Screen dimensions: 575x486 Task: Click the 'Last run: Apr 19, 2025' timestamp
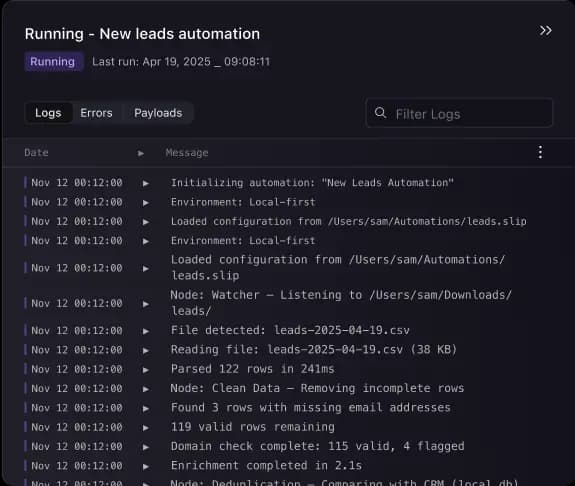point(181,62)
